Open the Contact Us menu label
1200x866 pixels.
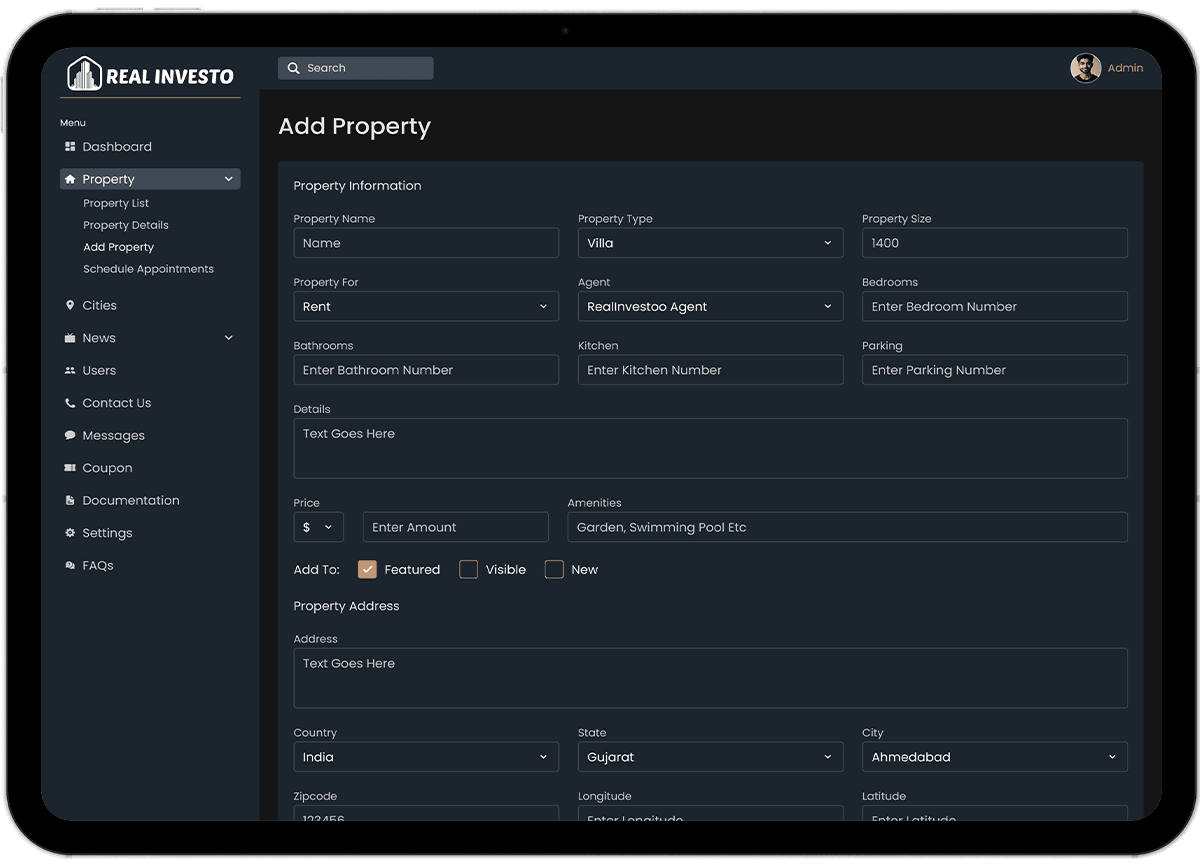tap(117, 403)
